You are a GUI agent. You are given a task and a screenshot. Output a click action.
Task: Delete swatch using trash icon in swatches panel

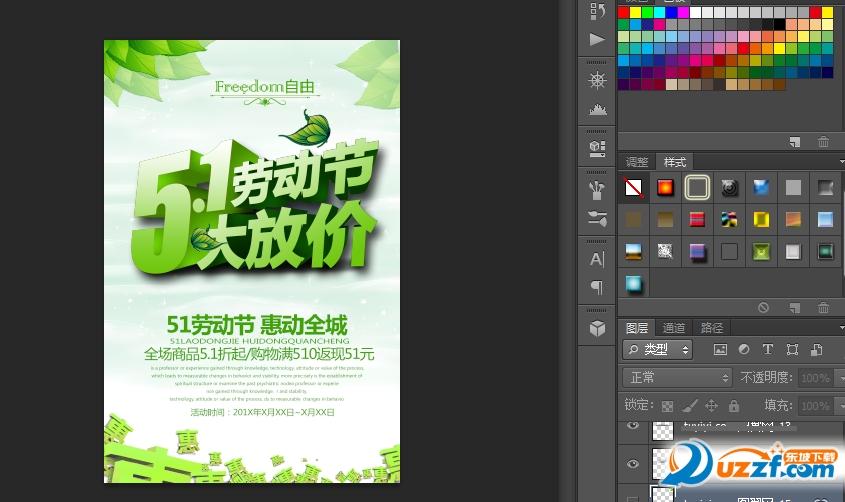point(823,142)
